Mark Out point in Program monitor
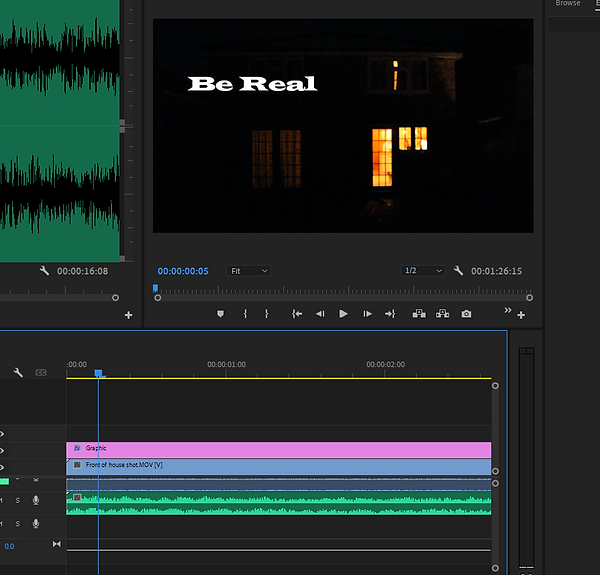Screen dimensions: 600x575 click(267, 314)
